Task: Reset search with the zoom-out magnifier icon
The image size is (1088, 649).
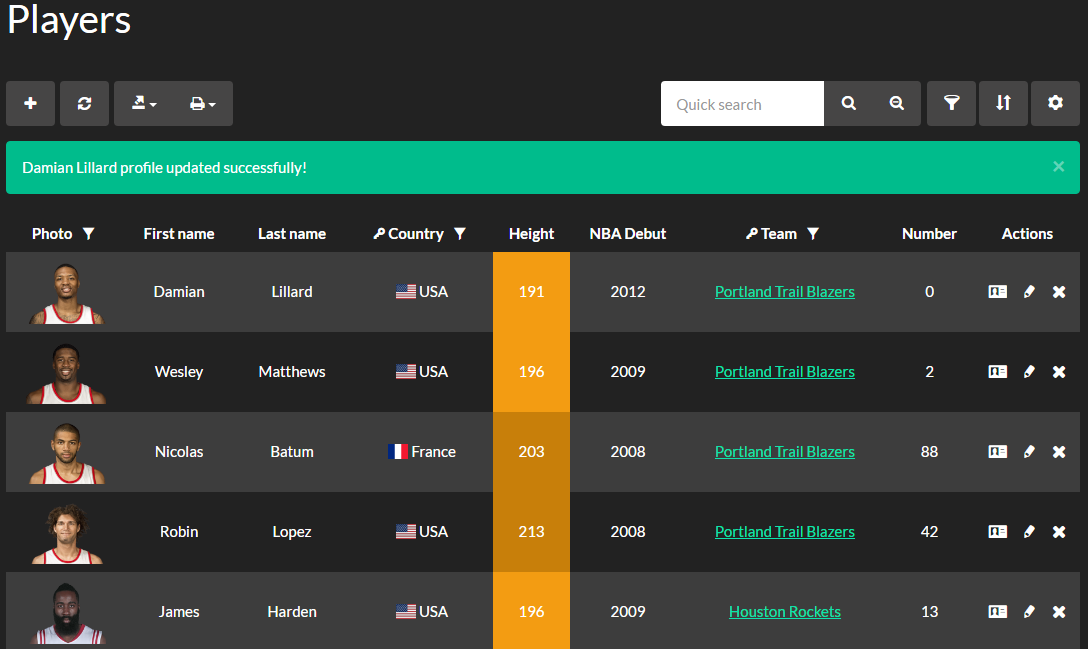Action: pyautogui.click(x=897, y=104)
